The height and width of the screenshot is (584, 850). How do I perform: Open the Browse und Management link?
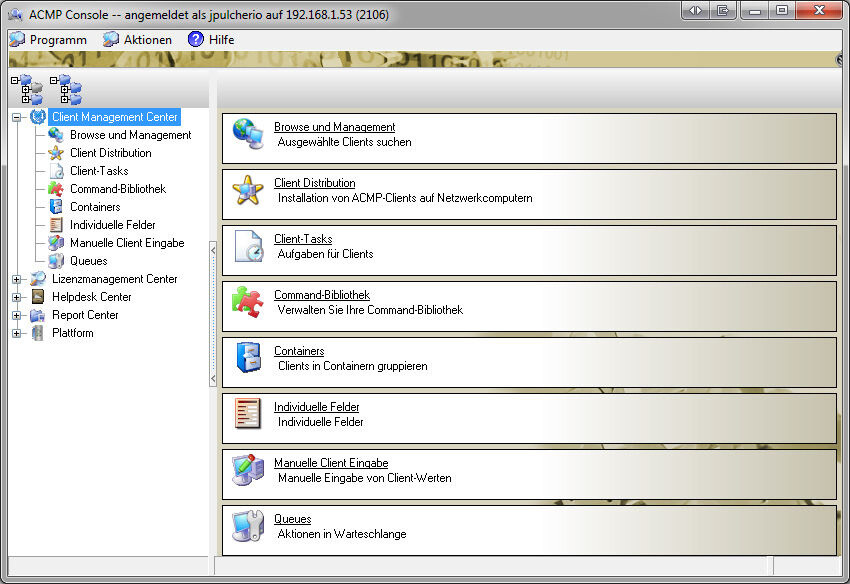pyautogui.click(x=334, y=127)
